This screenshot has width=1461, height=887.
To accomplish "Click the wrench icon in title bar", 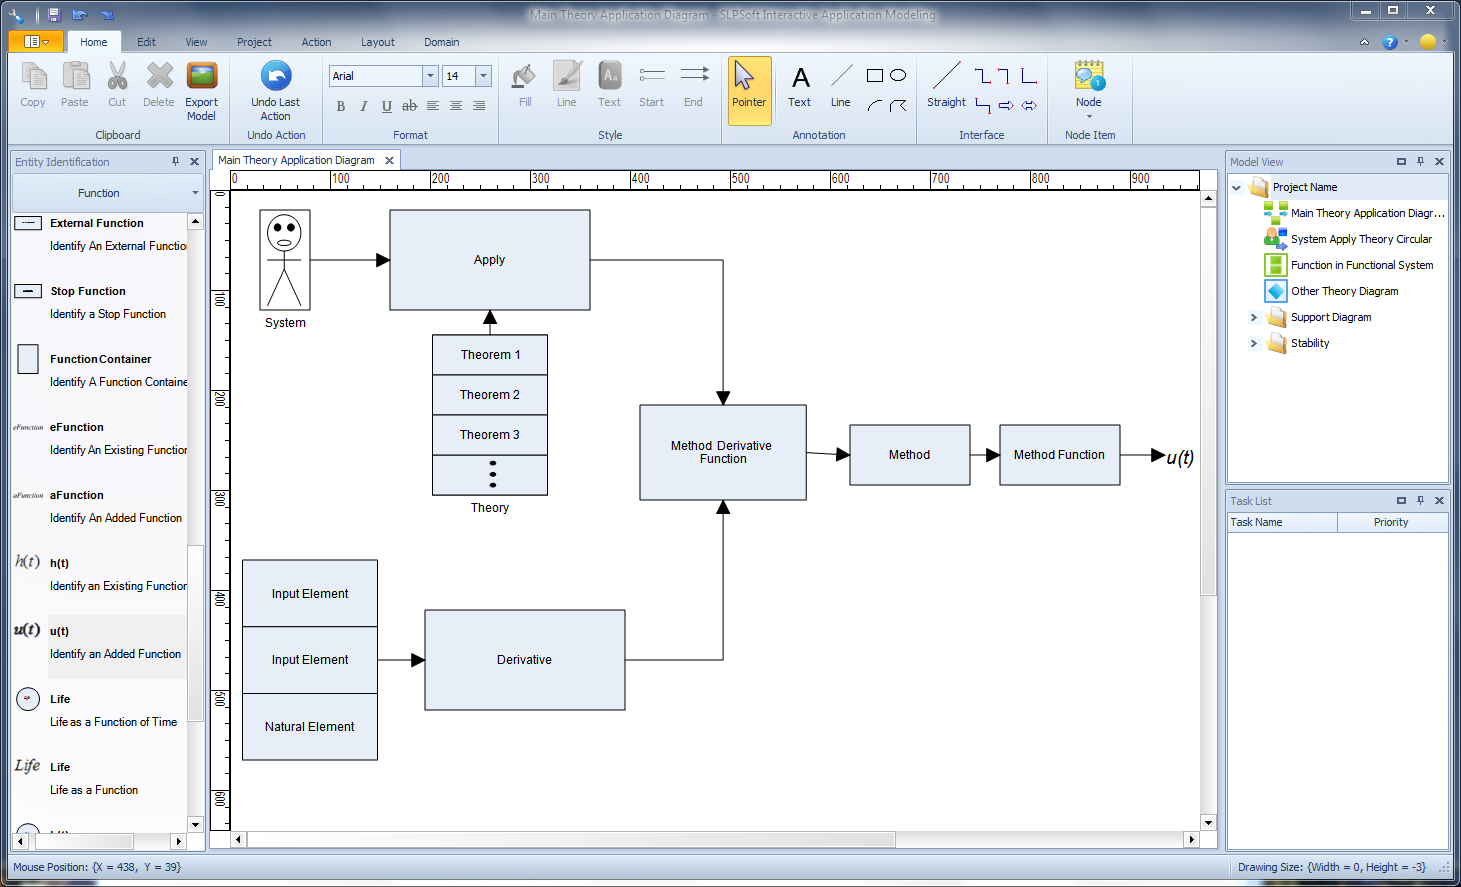I will pyautogui.click(x=16, y=15).
